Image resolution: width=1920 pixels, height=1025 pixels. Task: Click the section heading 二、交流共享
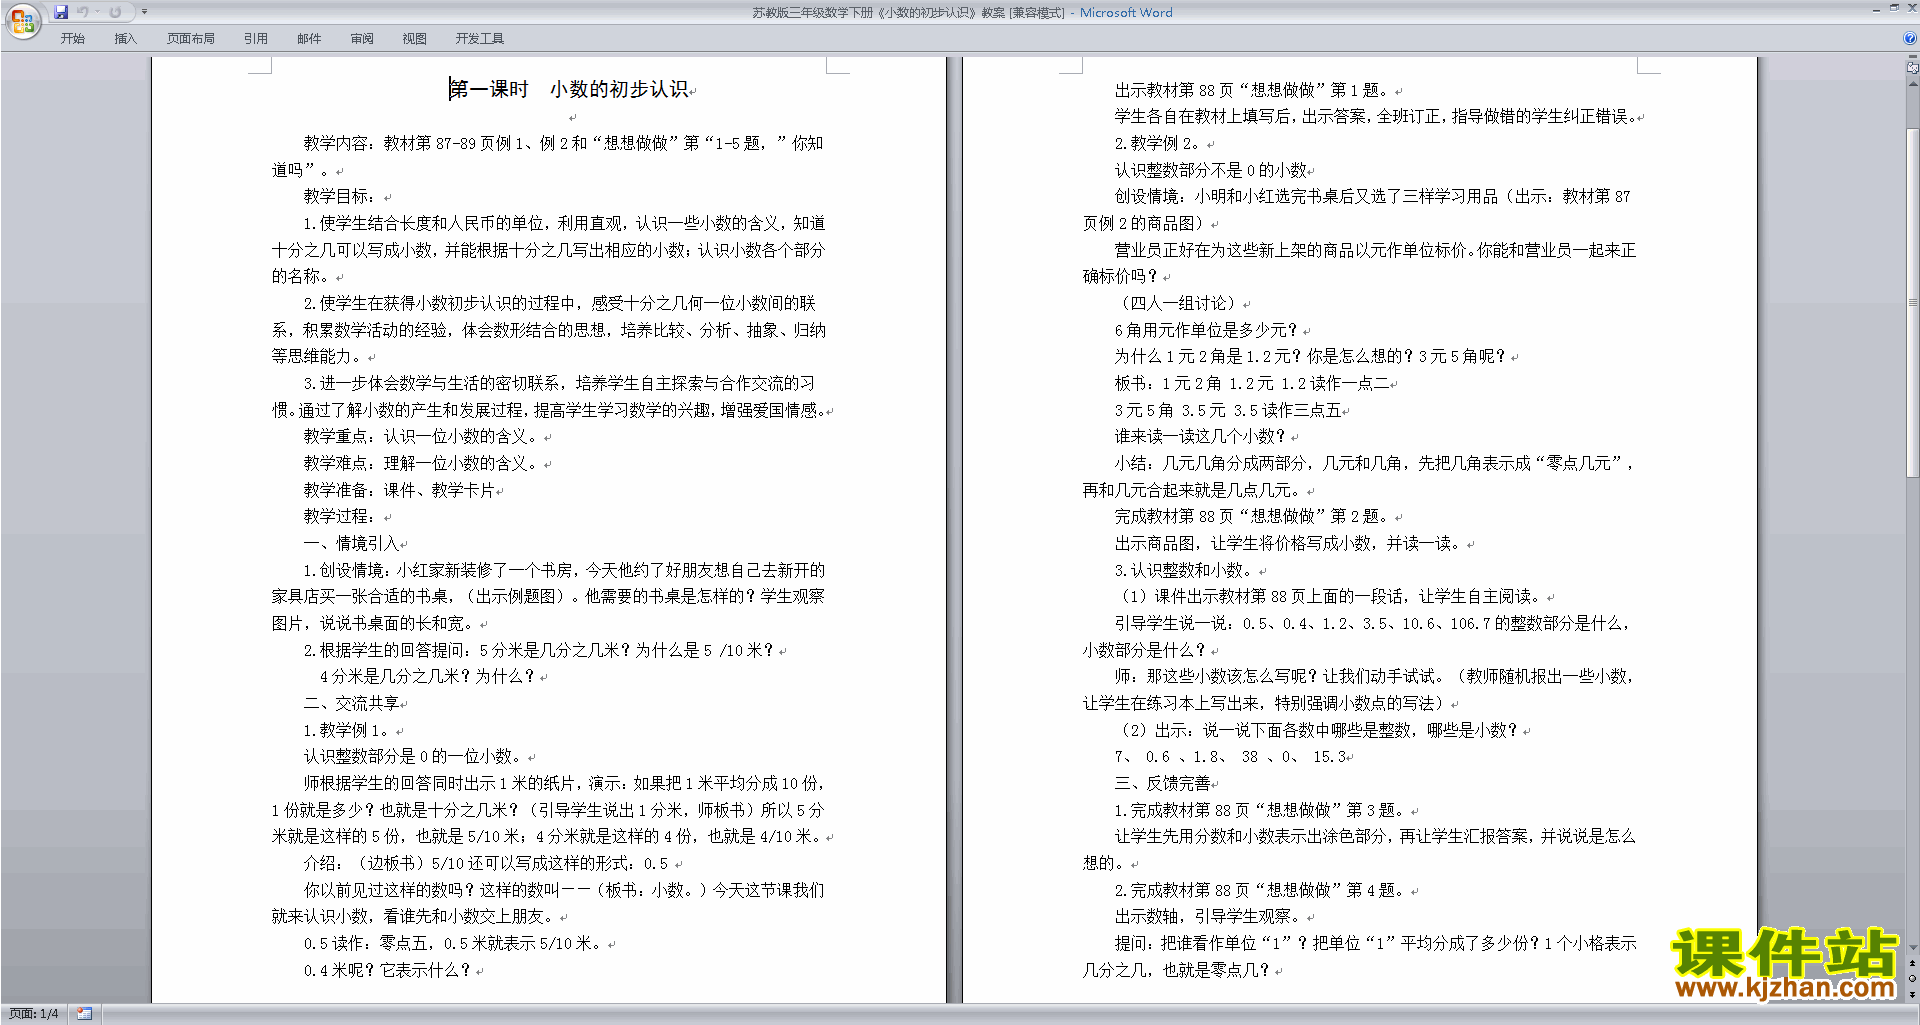(x=352, y=703)
